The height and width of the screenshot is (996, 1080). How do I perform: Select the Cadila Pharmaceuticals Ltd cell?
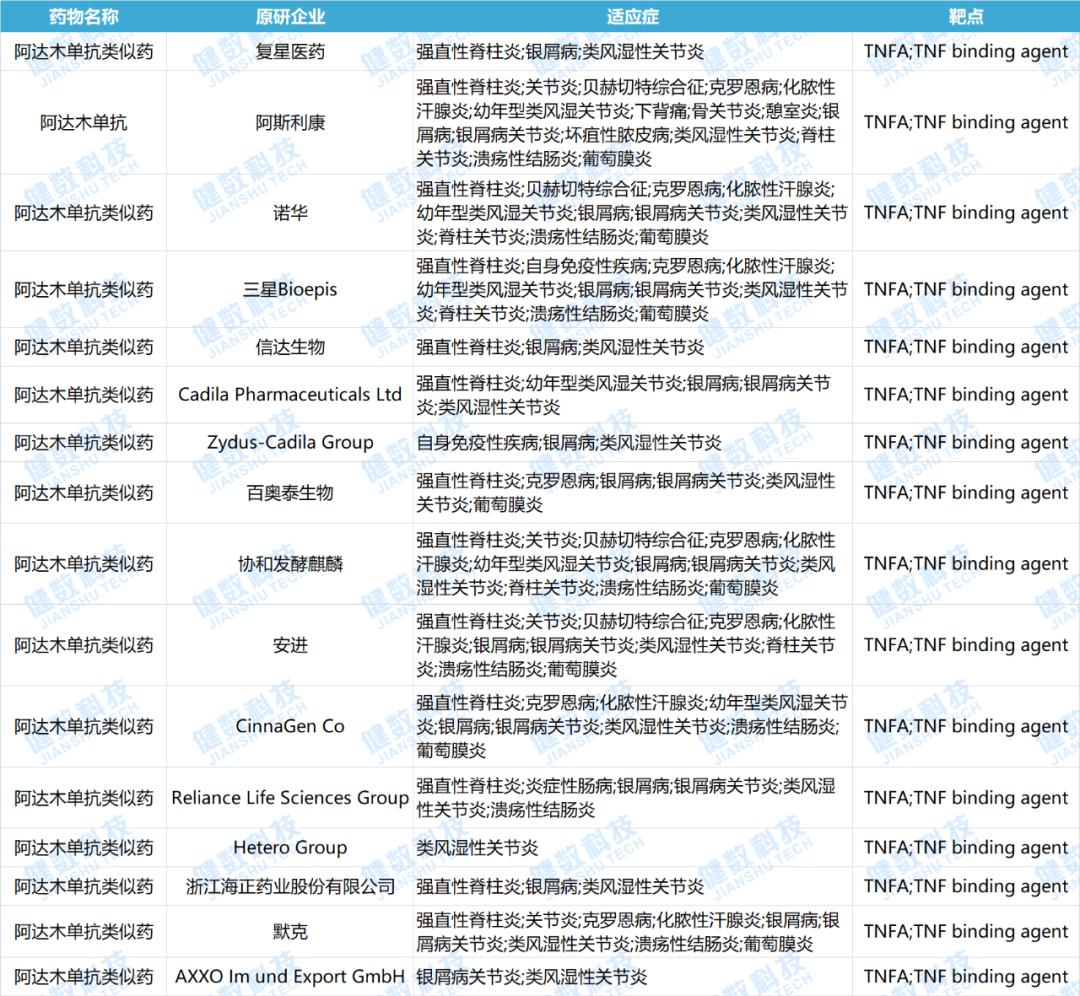pos(290,395)
